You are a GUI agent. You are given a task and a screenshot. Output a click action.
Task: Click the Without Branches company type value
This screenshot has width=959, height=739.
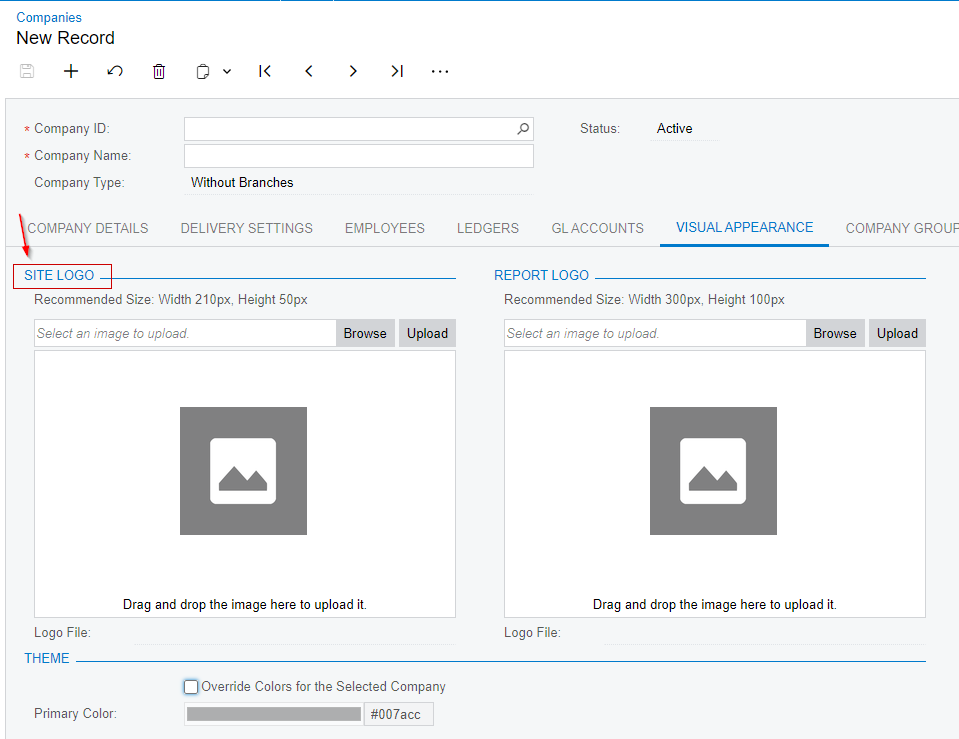click(242, 182)
